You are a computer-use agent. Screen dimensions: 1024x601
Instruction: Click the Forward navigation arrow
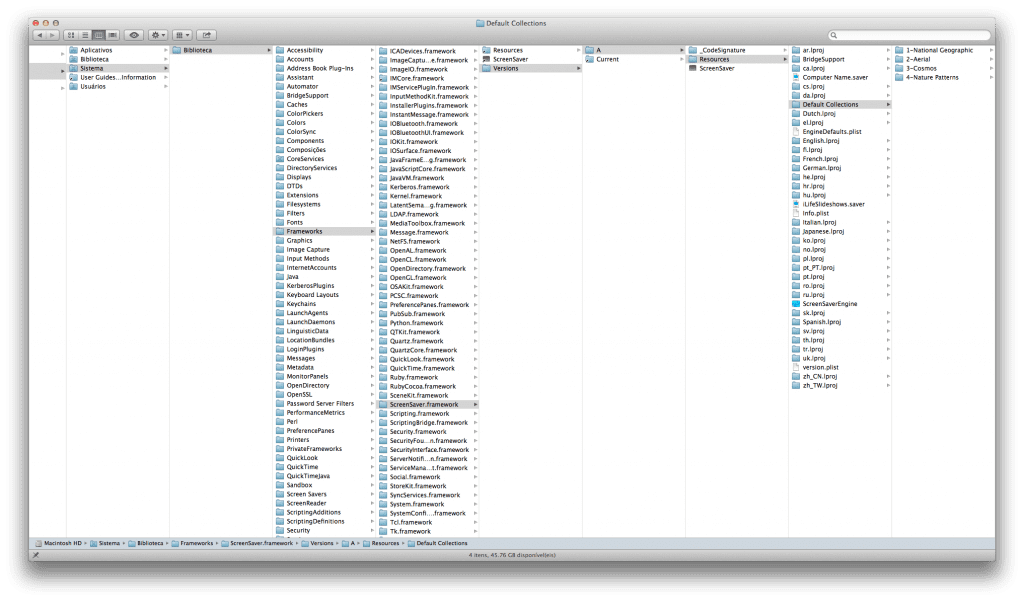pyautogui.click(x=51, y=34)
